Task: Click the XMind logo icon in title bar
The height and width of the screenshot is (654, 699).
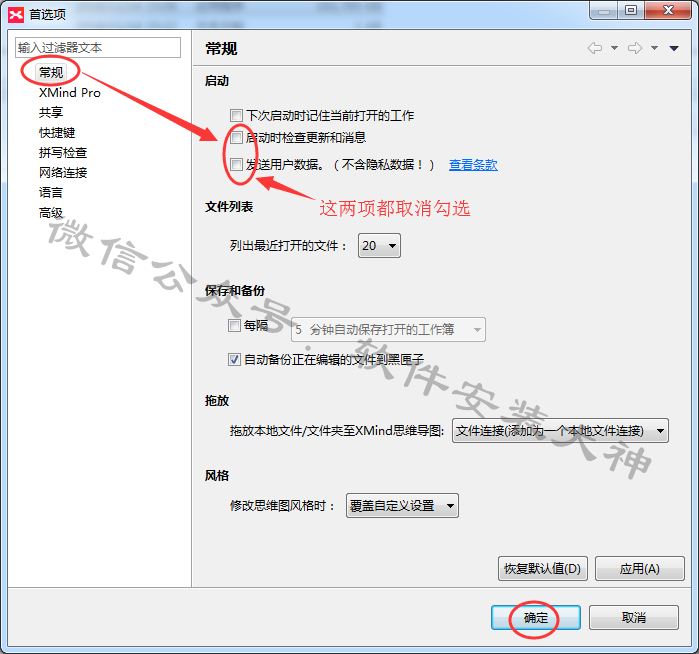Action: [x=16, y=15]
